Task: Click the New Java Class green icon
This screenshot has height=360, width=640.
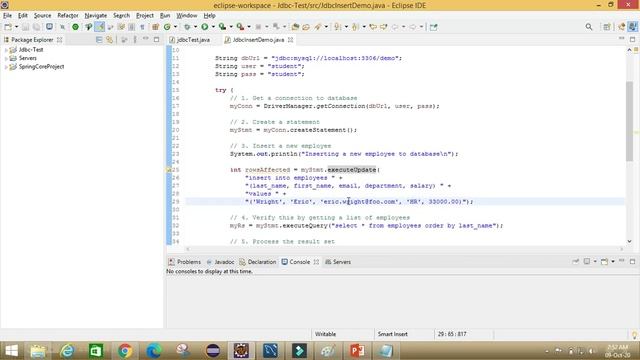Action: [x=167, y=27]
